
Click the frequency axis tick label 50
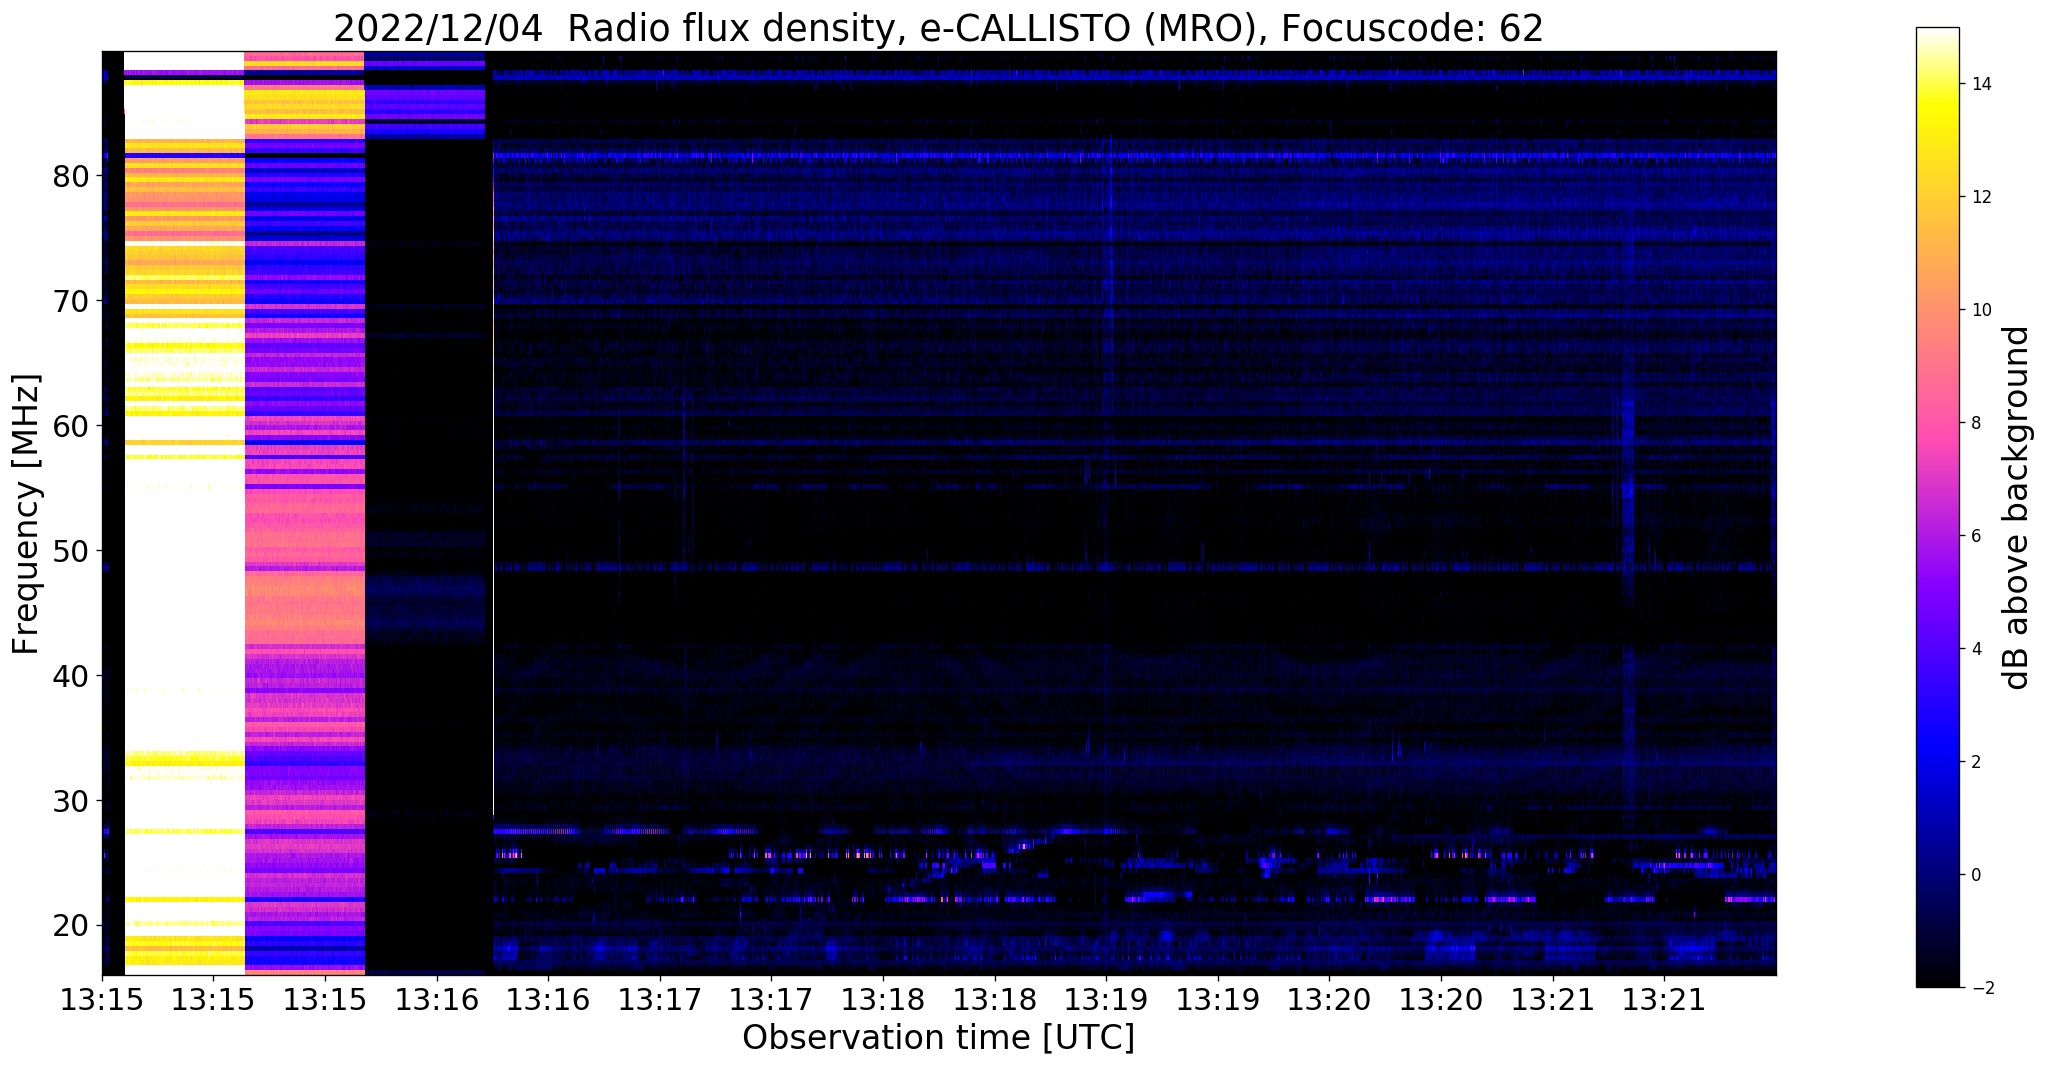72,551
